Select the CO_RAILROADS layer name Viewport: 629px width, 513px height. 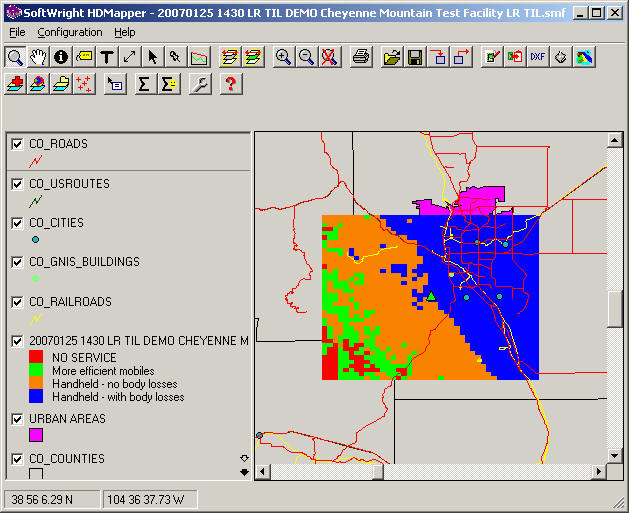point(71,302)
